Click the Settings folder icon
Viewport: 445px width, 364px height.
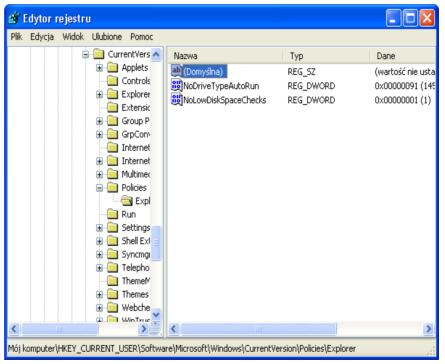point(113,228)
